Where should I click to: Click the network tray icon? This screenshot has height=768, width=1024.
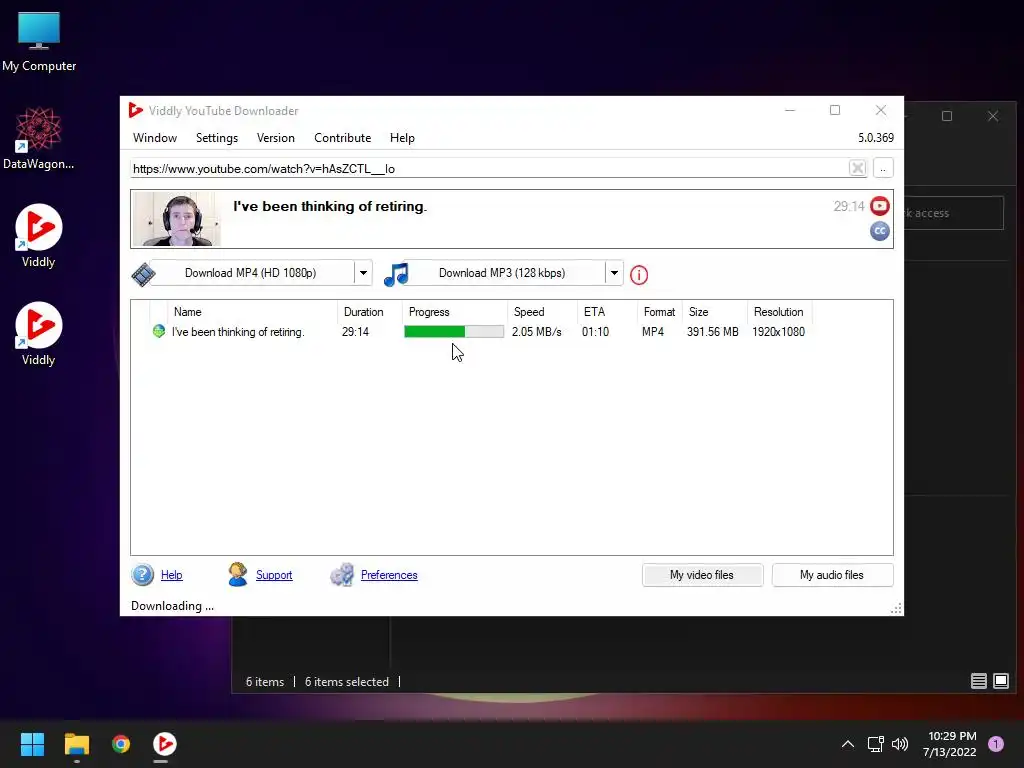[x=875, y=744]
